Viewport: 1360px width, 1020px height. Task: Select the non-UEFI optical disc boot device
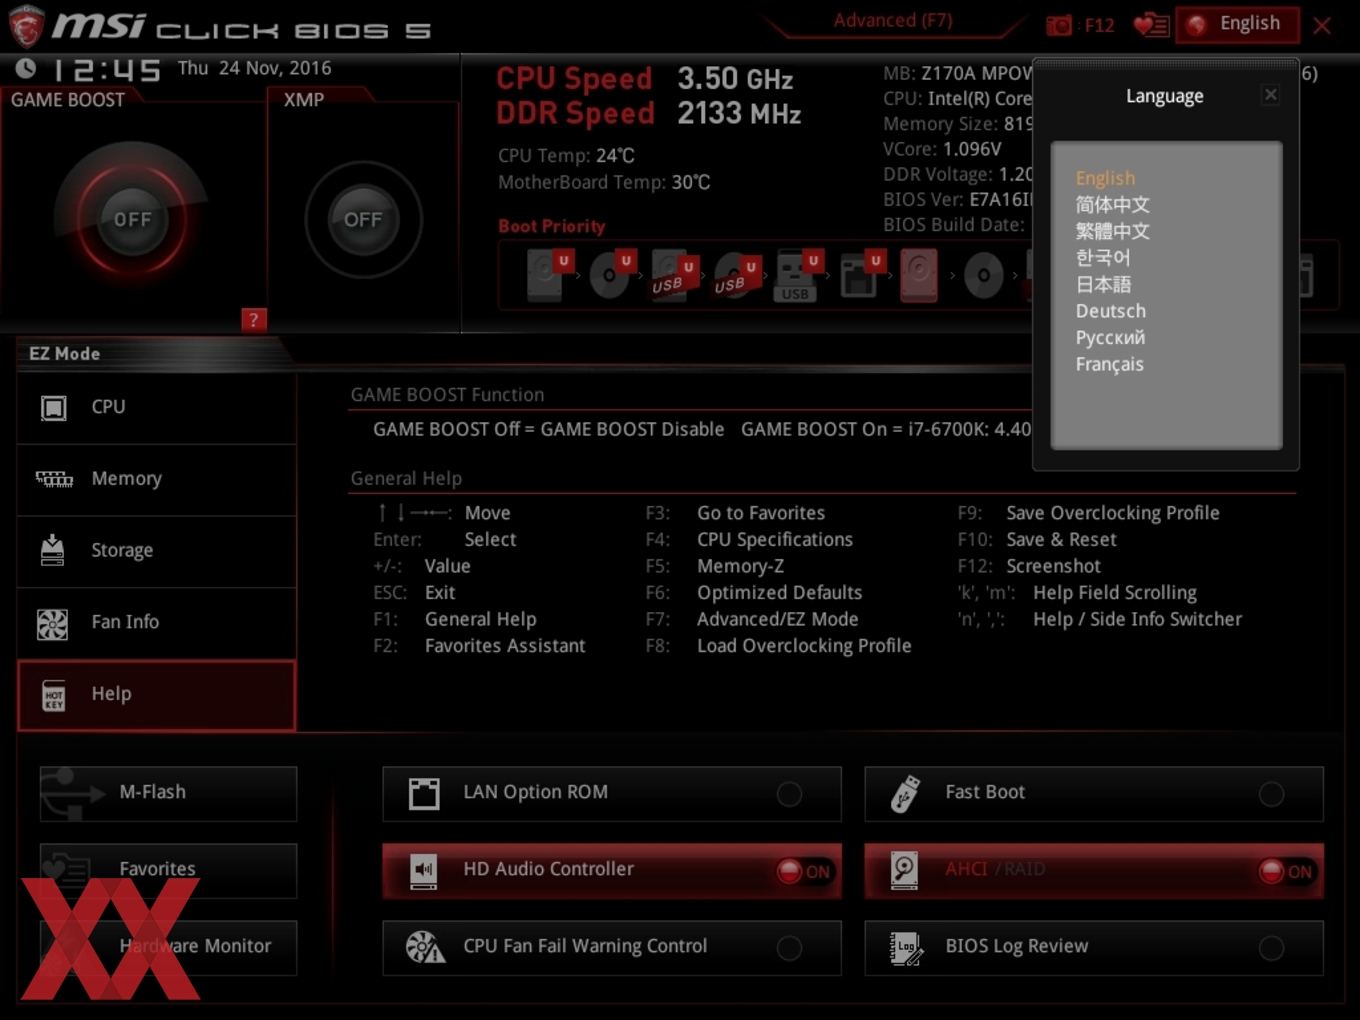click(984, 275)
